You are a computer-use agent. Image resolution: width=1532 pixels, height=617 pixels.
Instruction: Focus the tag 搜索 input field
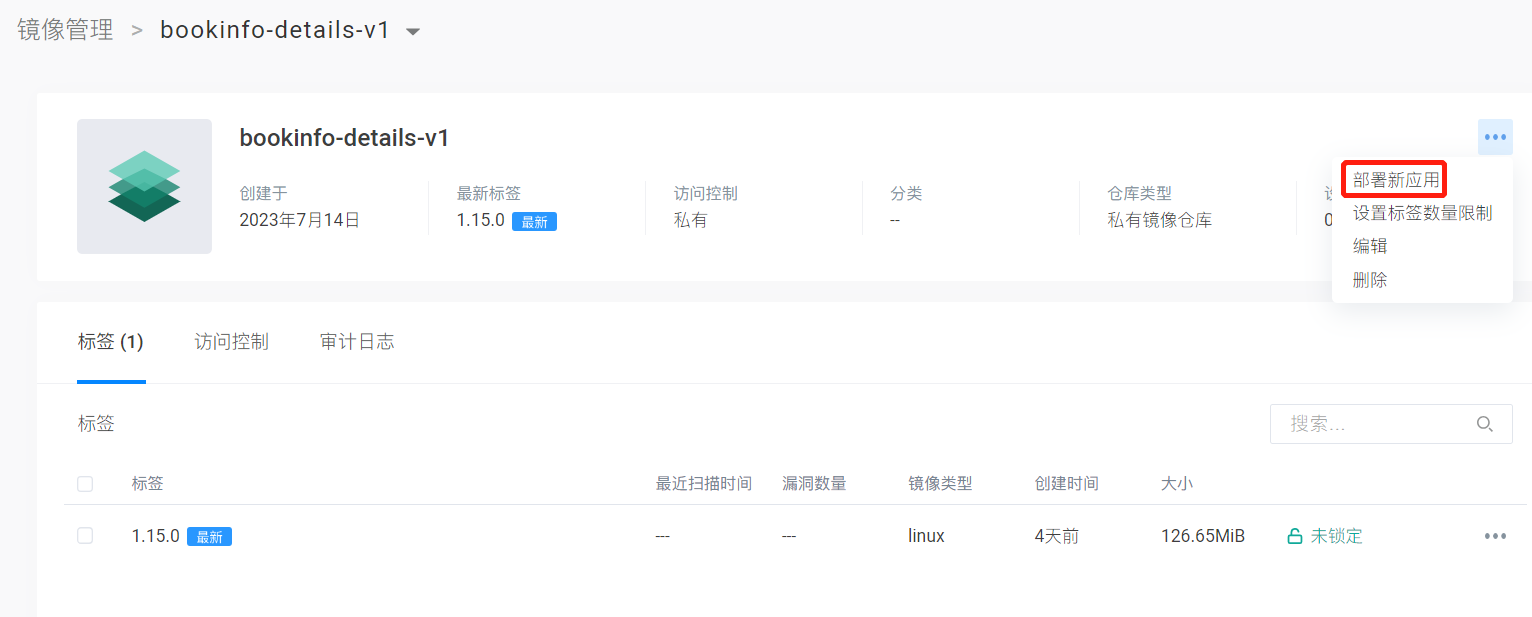(1375, 424)
